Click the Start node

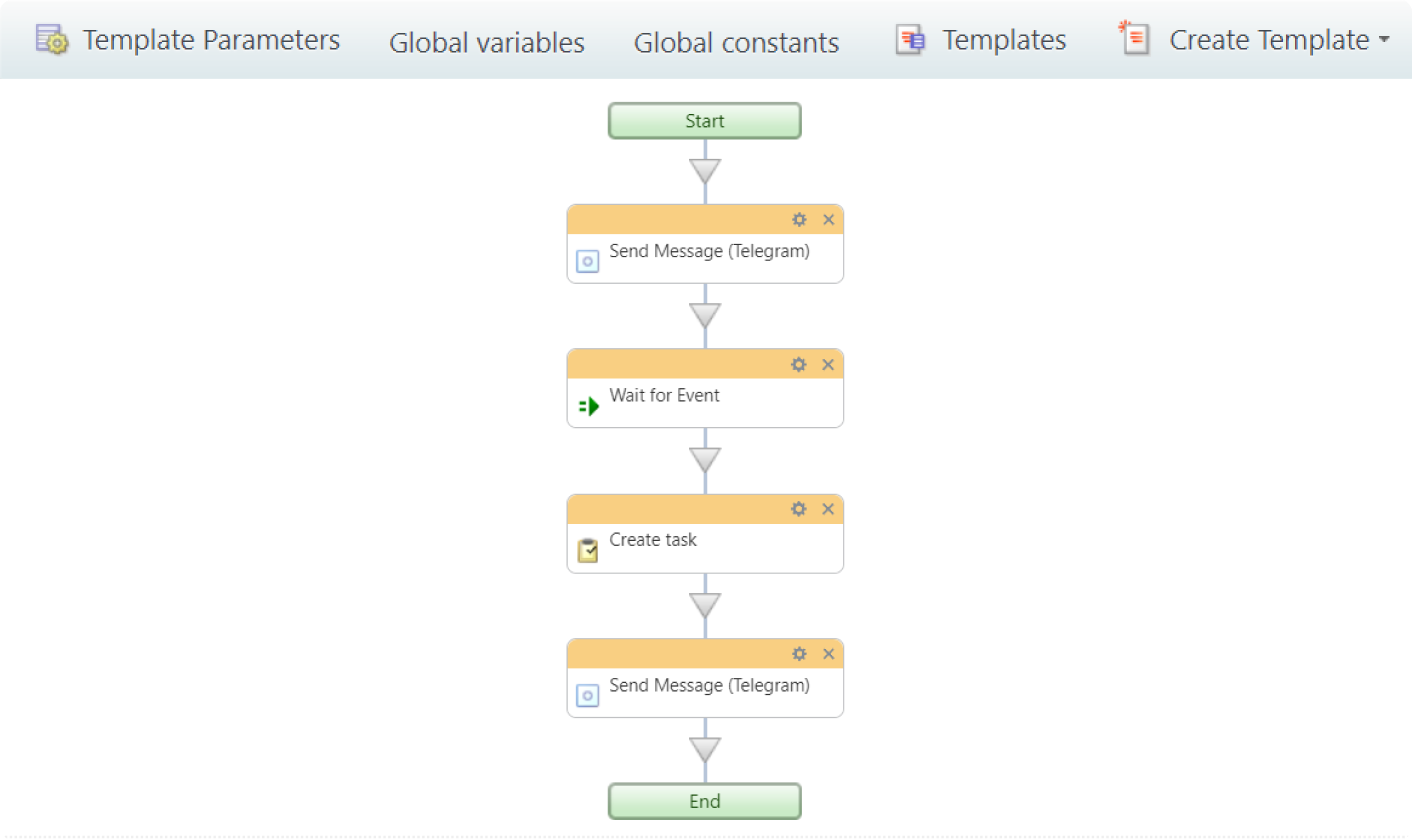tap(704, 120)
